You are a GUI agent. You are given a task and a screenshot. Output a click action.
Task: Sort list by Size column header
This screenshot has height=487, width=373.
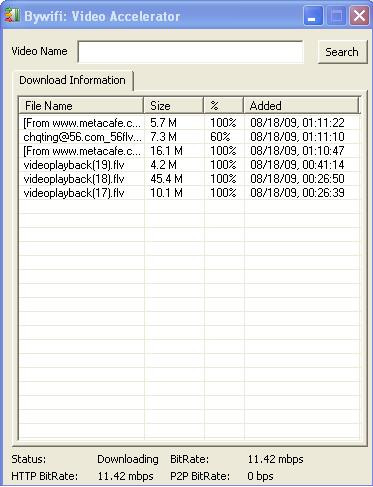(x=173, y=106)
